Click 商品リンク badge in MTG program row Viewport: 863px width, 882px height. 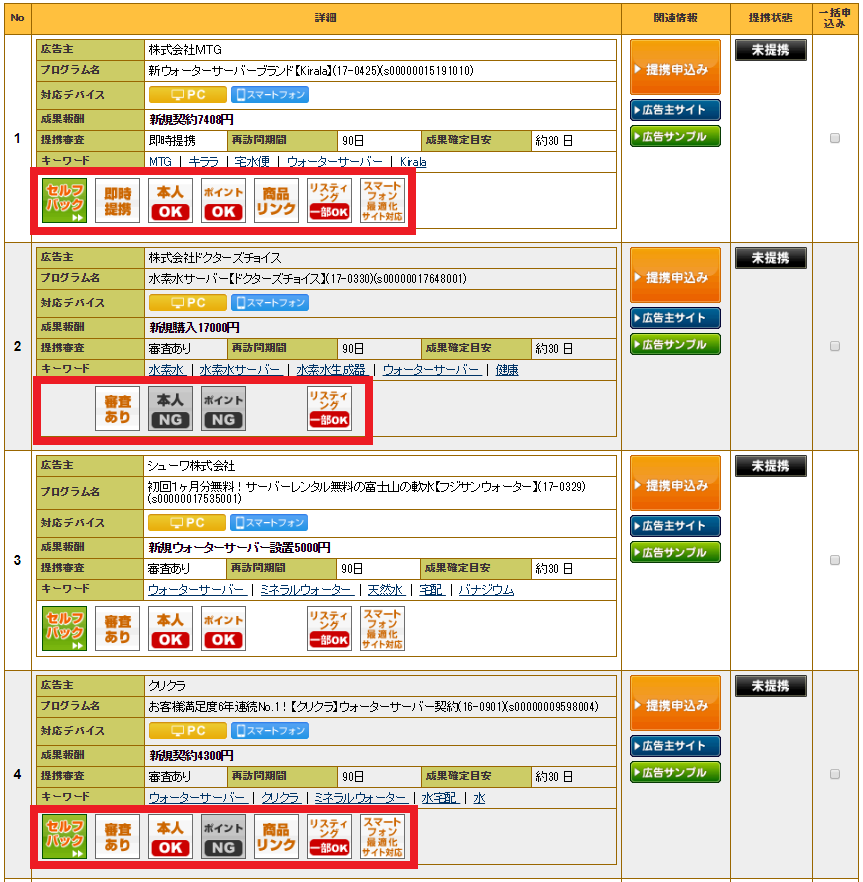click(276, 201)
